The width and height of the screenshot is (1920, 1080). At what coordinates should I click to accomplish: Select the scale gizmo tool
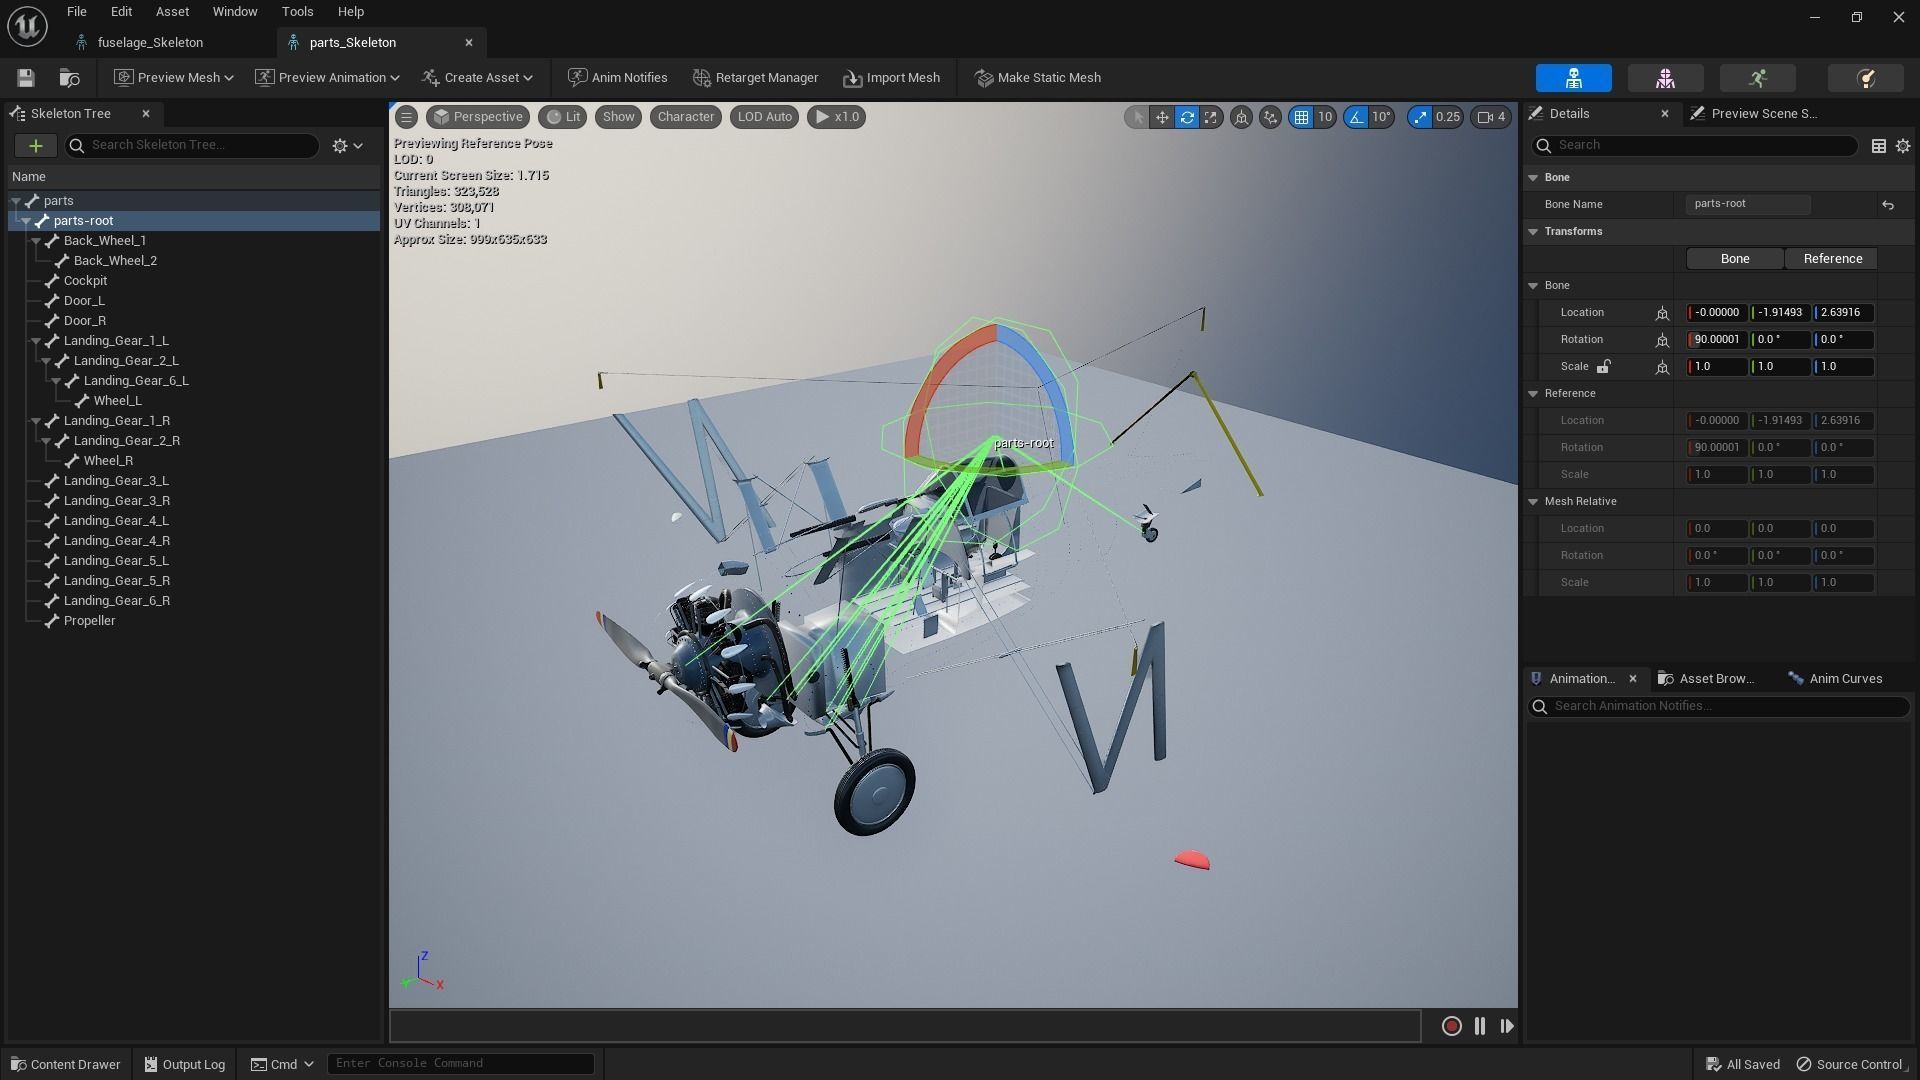click(1211, 117)
